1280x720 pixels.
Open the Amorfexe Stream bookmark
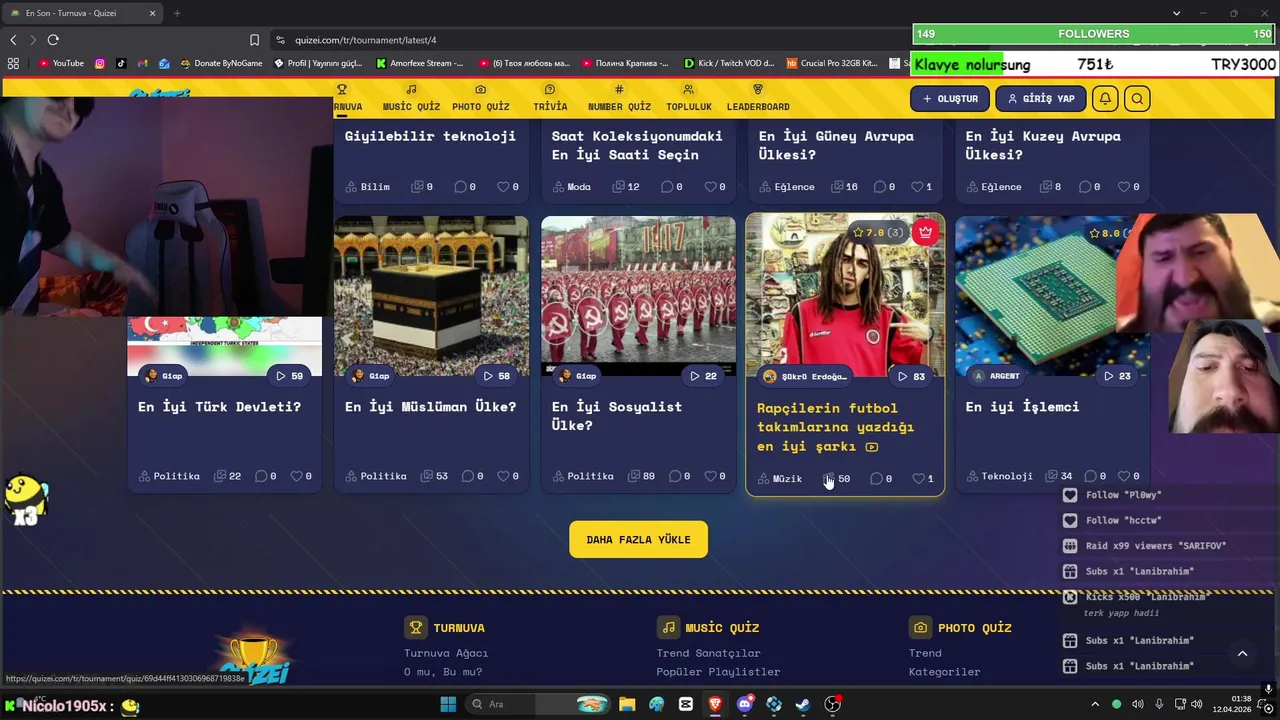click(419, 63)
